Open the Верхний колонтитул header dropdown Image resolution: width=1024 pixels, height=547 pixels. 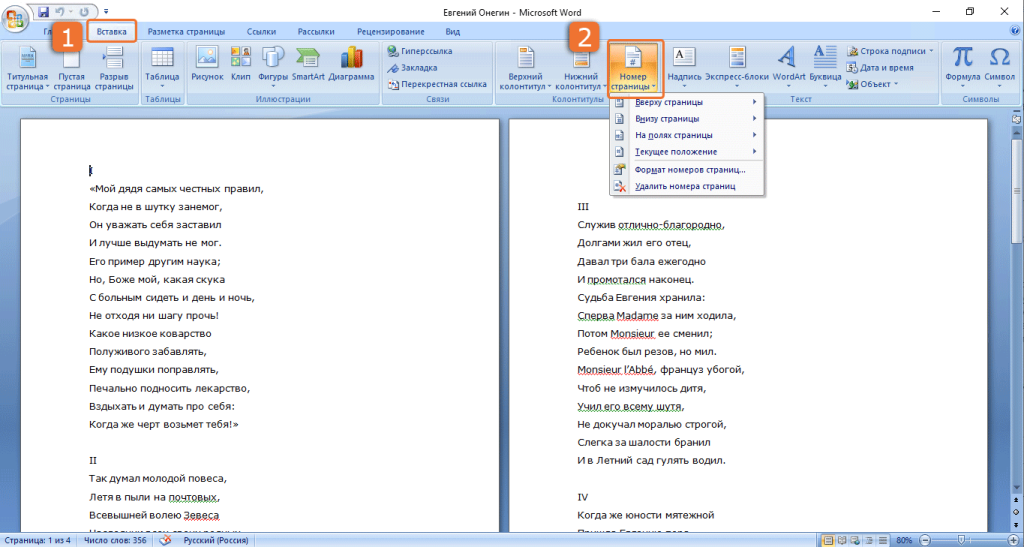point(525,69)
